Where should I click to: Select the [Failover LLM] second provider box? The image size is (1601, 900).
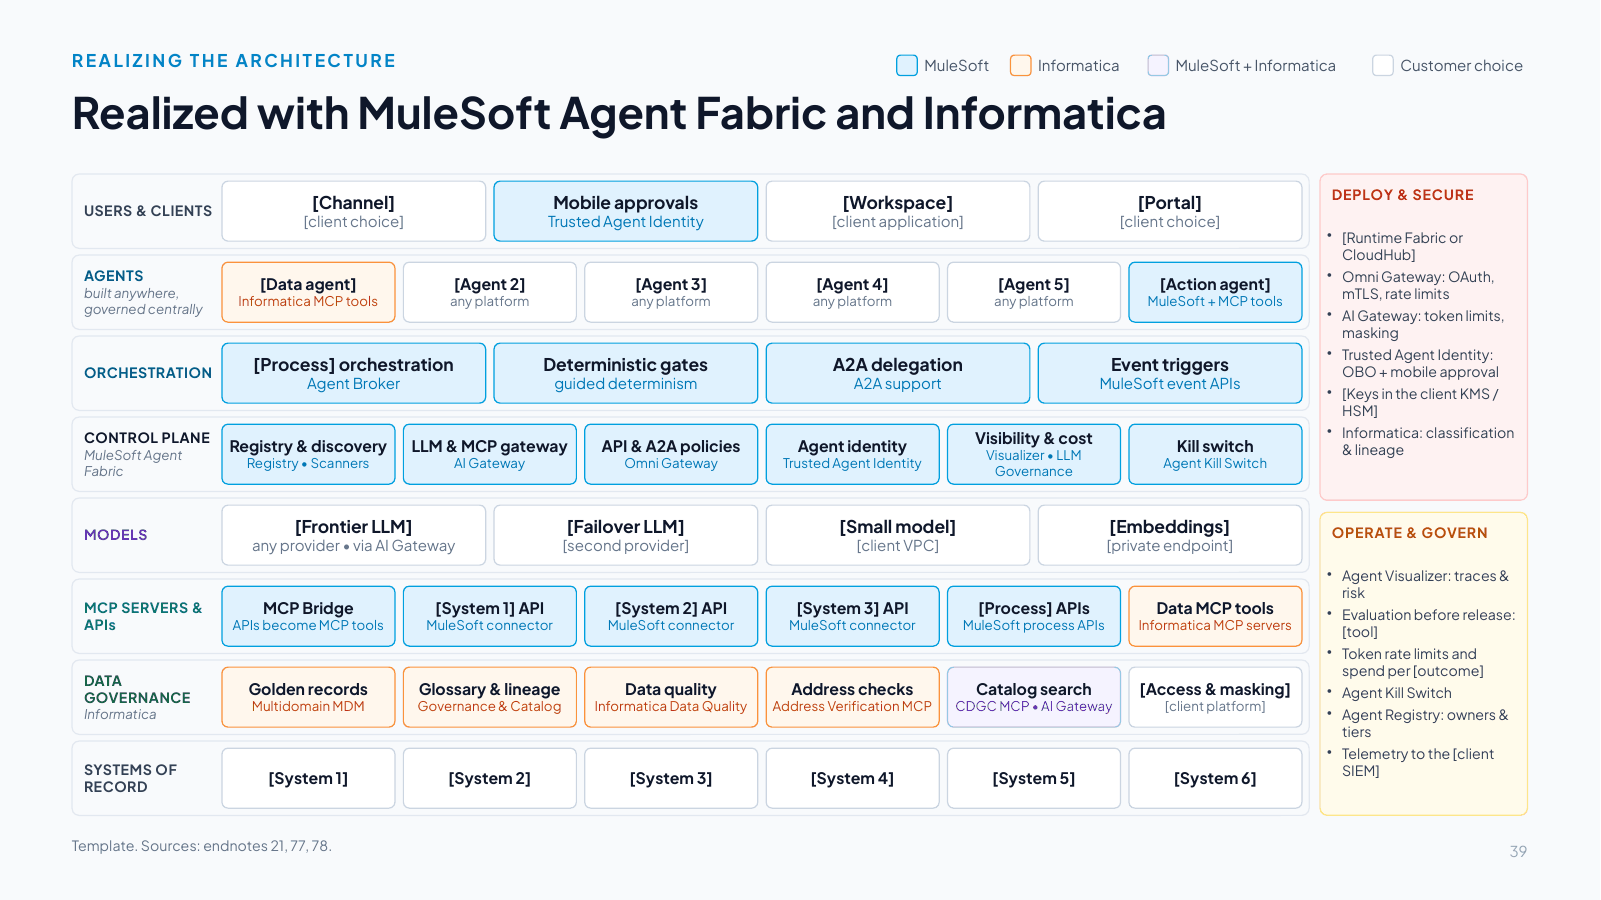pyautogui.click(x=626, y=535)
